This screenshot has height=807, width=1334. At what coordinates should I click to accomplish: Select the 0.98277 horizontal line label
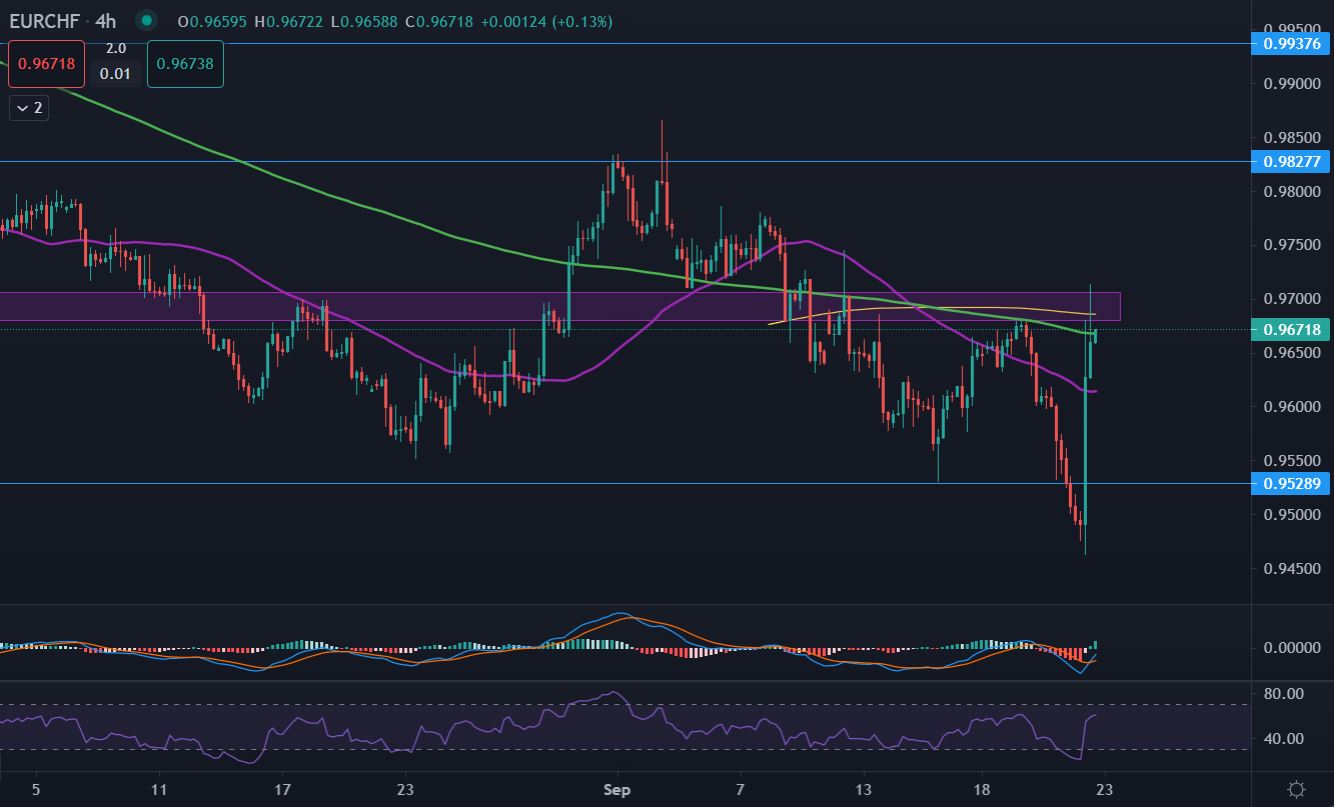tap(1292, 161)
